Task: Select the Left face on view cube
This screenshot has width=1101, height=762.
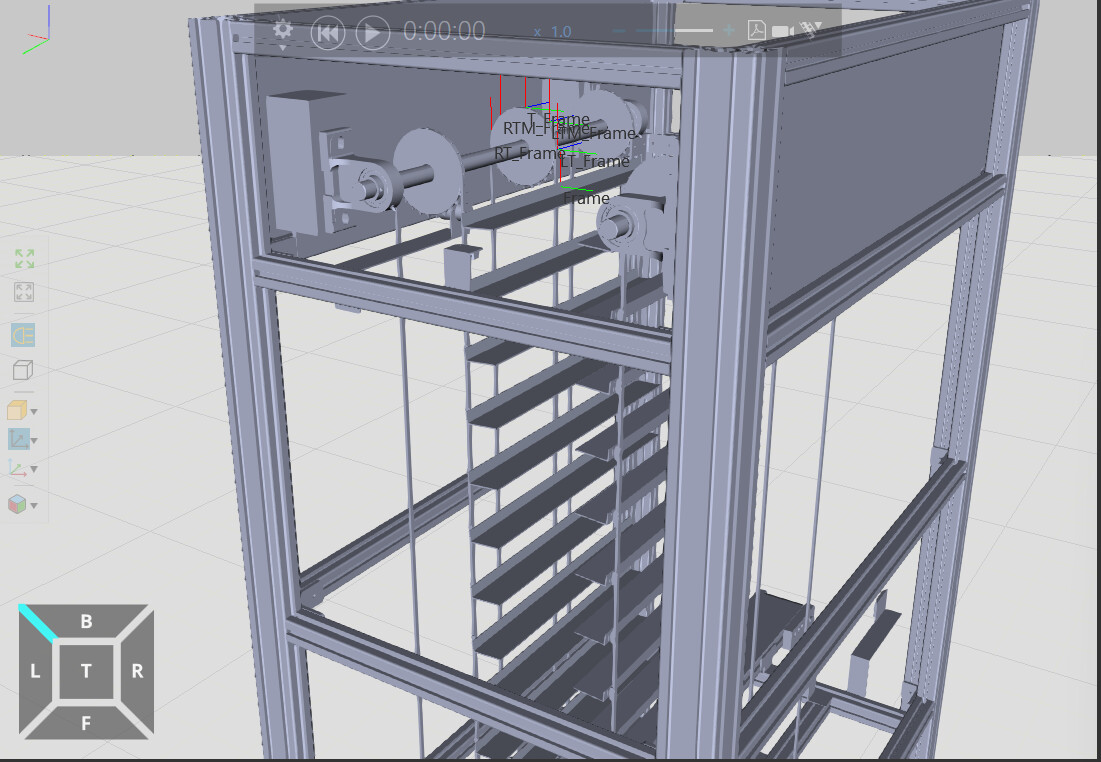Action: click(35, 671)
